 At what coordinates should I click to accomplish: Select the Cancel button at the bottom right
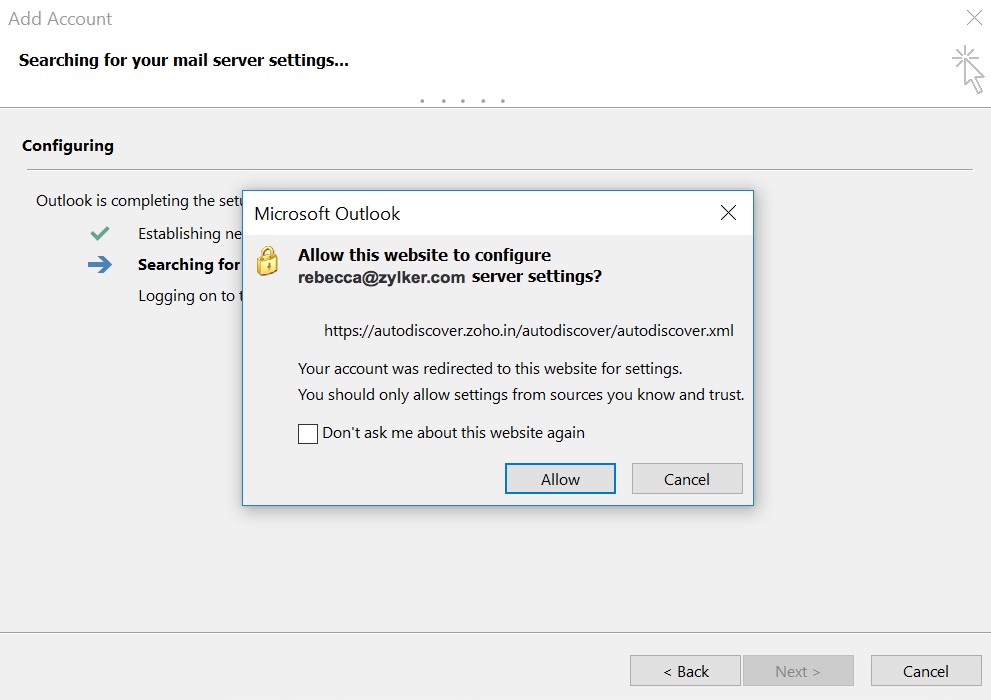click(925, 670)
